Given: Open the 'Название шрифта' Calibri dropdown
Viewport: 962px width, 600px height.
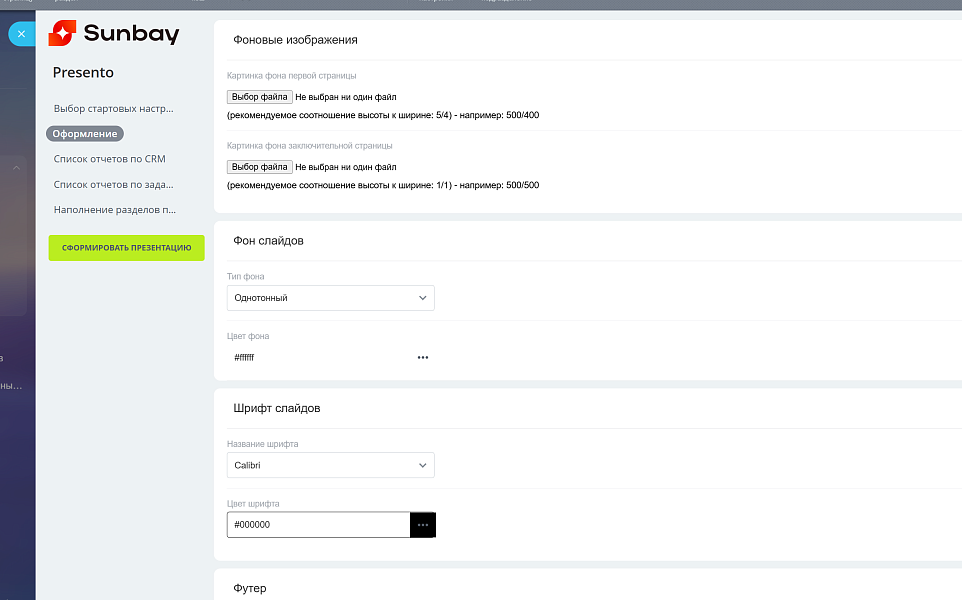Looking at the screenshot, I should 330,465.
